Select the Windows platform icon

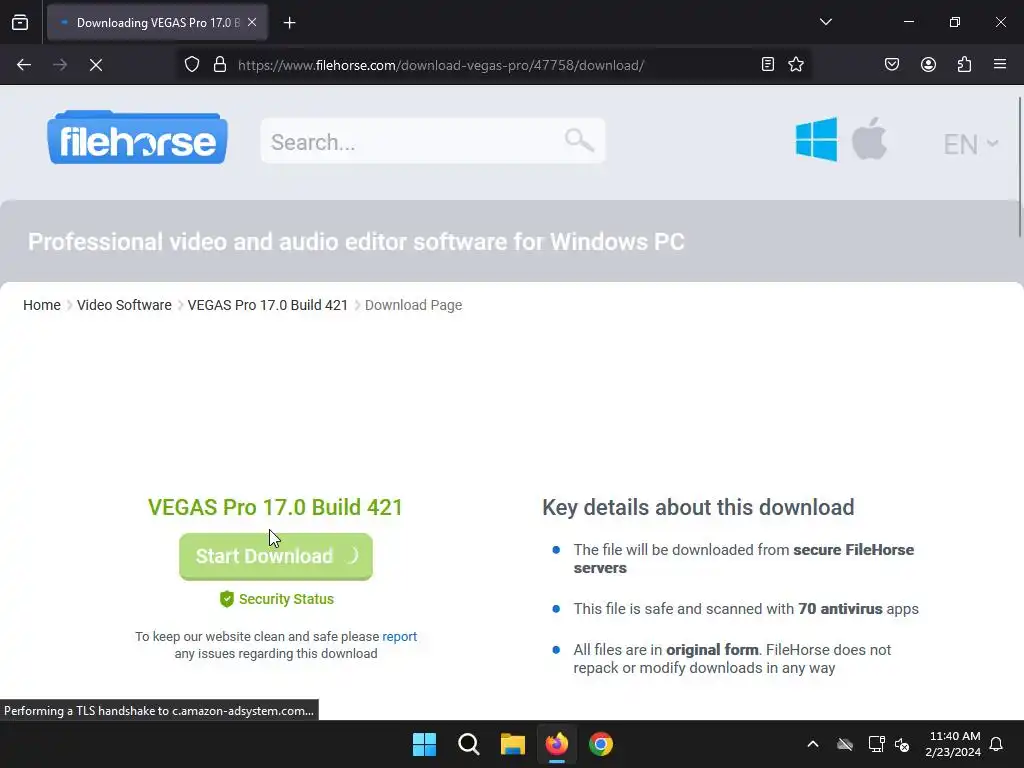click(816, 139)
